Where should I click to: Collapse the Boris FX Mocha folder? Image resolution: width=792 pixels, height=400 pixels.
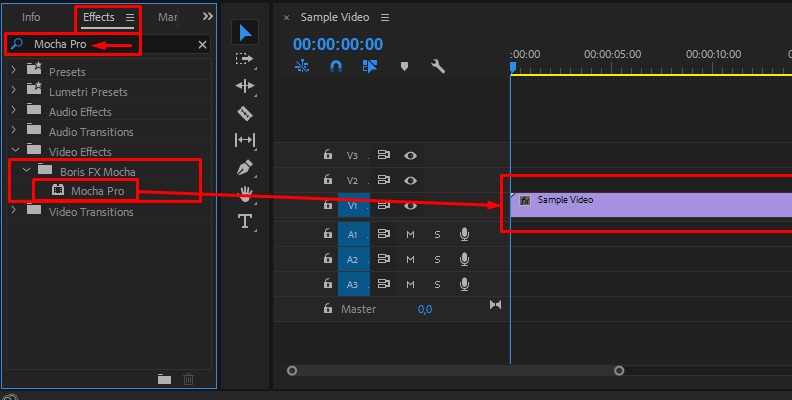pyautogui.click(x=26, y=170)
